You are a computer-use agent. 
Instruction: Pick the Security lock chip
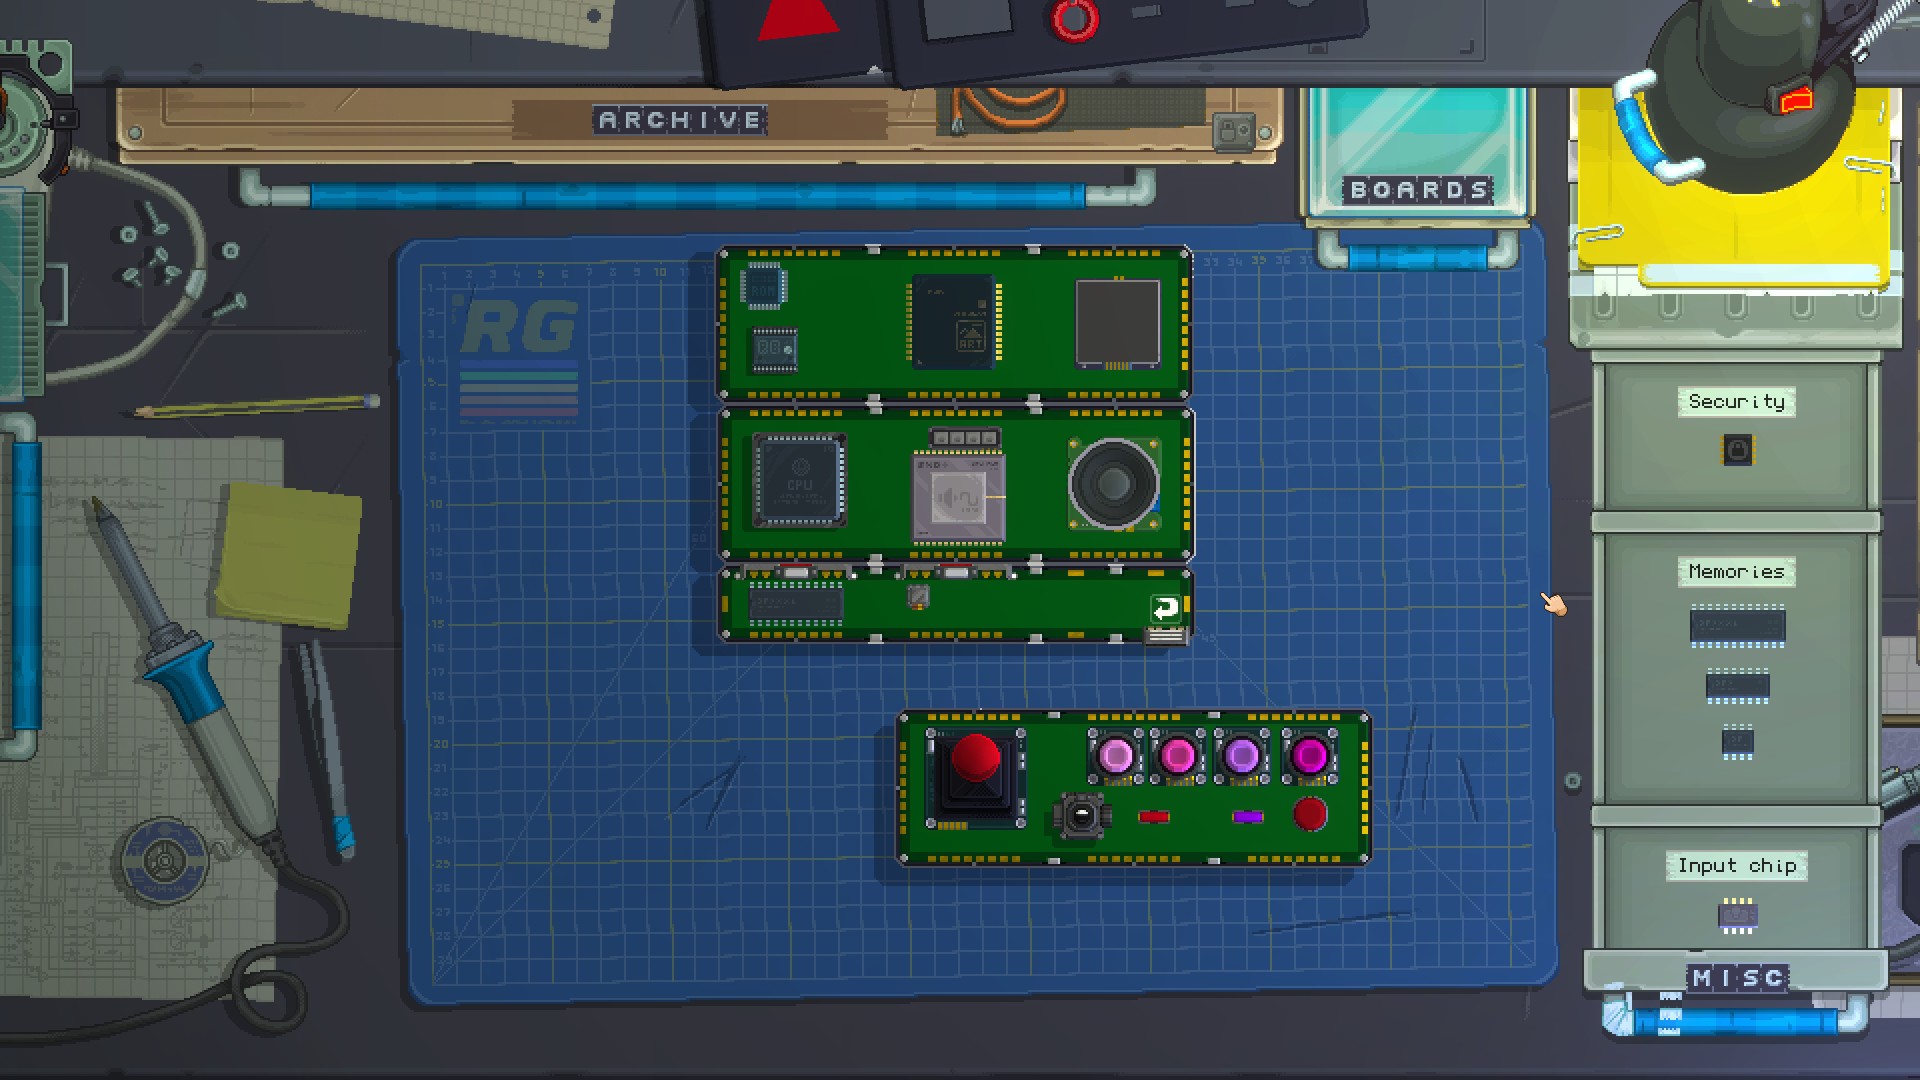click(1738, 450)
